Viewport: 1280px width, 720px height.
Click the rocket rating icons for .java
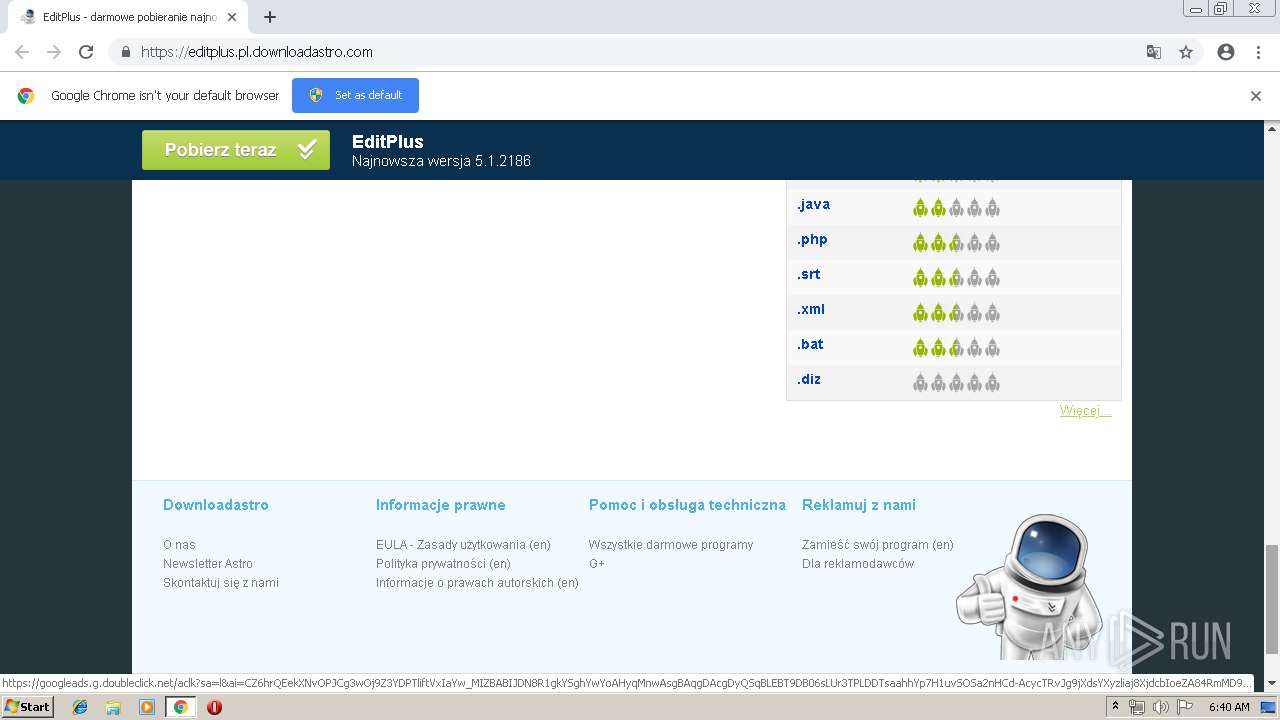(x=956, y=207)
